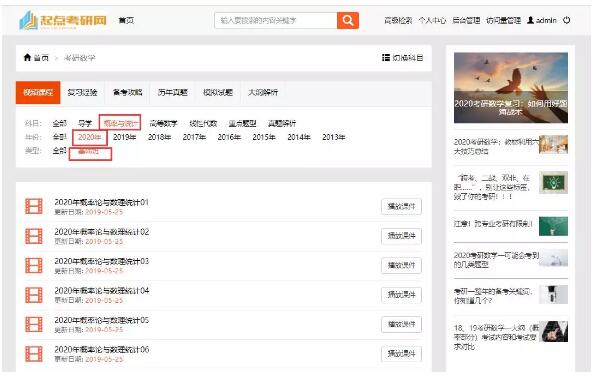Open the bird sunset banner article thumbnail

pos(511,88)
